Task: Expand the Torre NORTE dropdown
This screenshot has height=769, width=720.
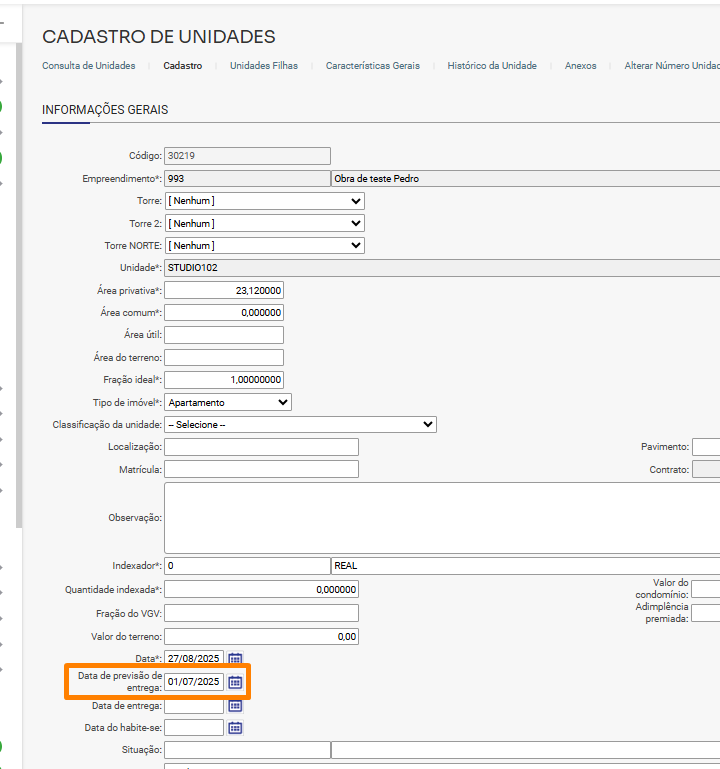Action: click(x=264, y=245)
